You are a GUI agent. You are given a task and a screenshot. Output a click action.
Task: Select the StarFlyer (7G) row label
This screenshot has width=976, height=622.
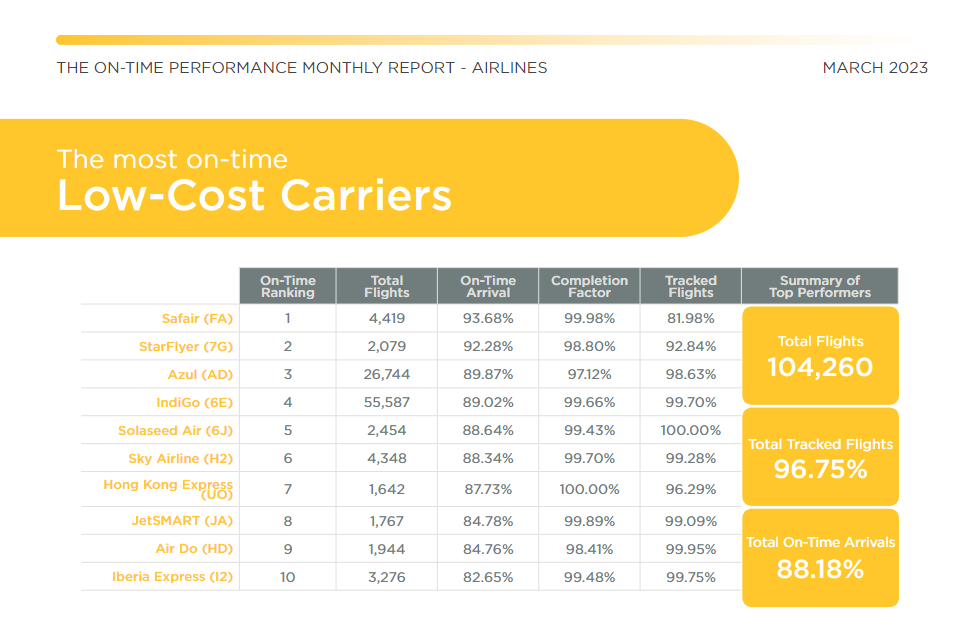pos(185,347)
